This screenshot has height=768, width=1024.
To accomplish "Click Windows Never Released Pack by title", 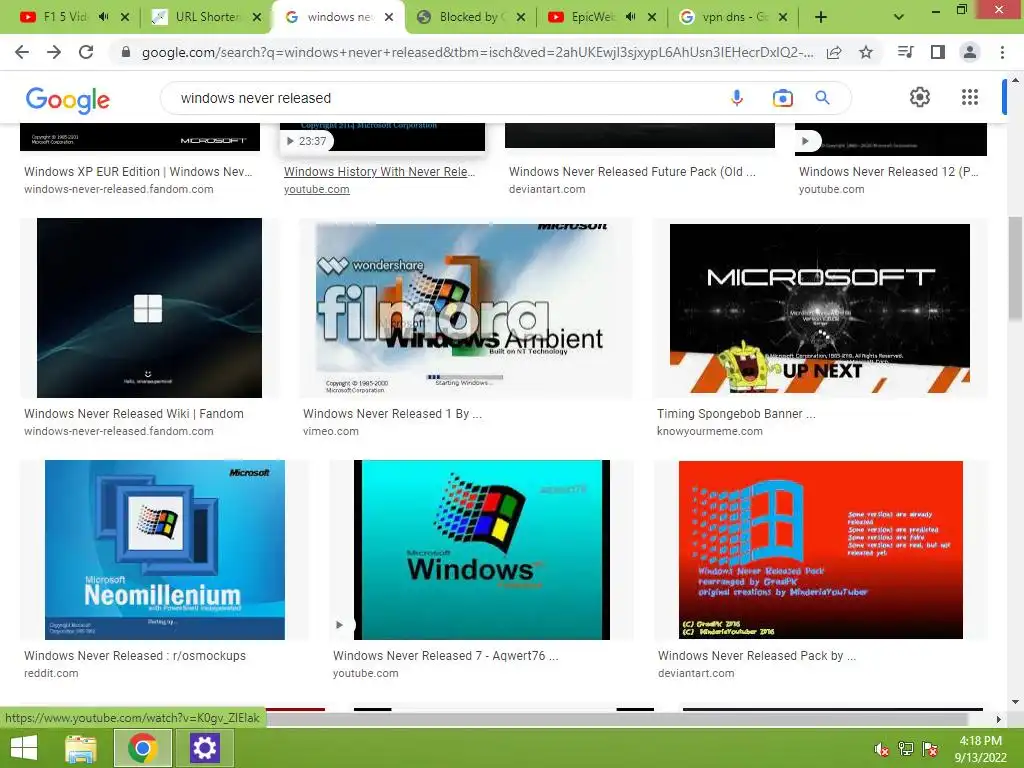I will coord(756,656).
